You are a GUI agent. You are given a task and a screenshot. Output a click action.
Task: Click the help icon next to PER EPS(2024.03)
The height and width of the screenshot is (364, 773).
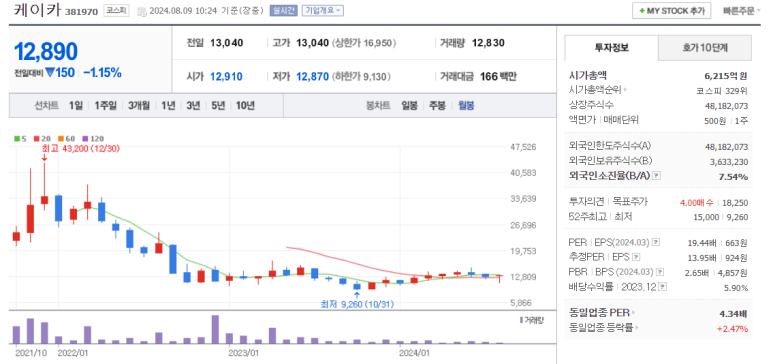coord(656,242)
